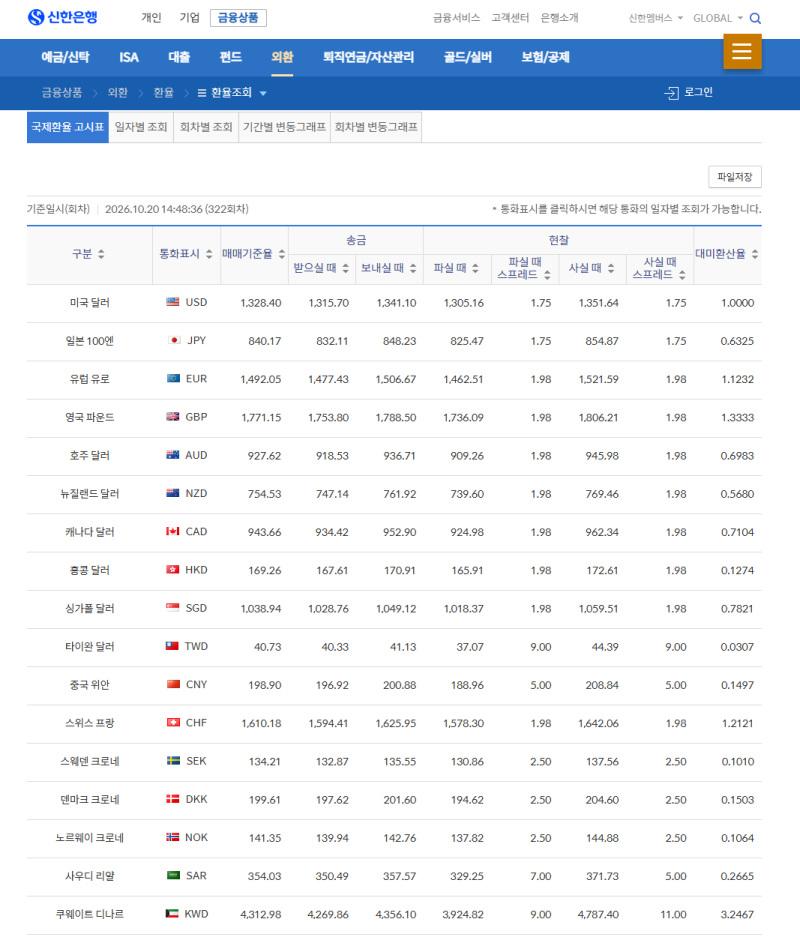800x940 pixels.
Task: Click the KWD flag icon
Action: [172, 914]
